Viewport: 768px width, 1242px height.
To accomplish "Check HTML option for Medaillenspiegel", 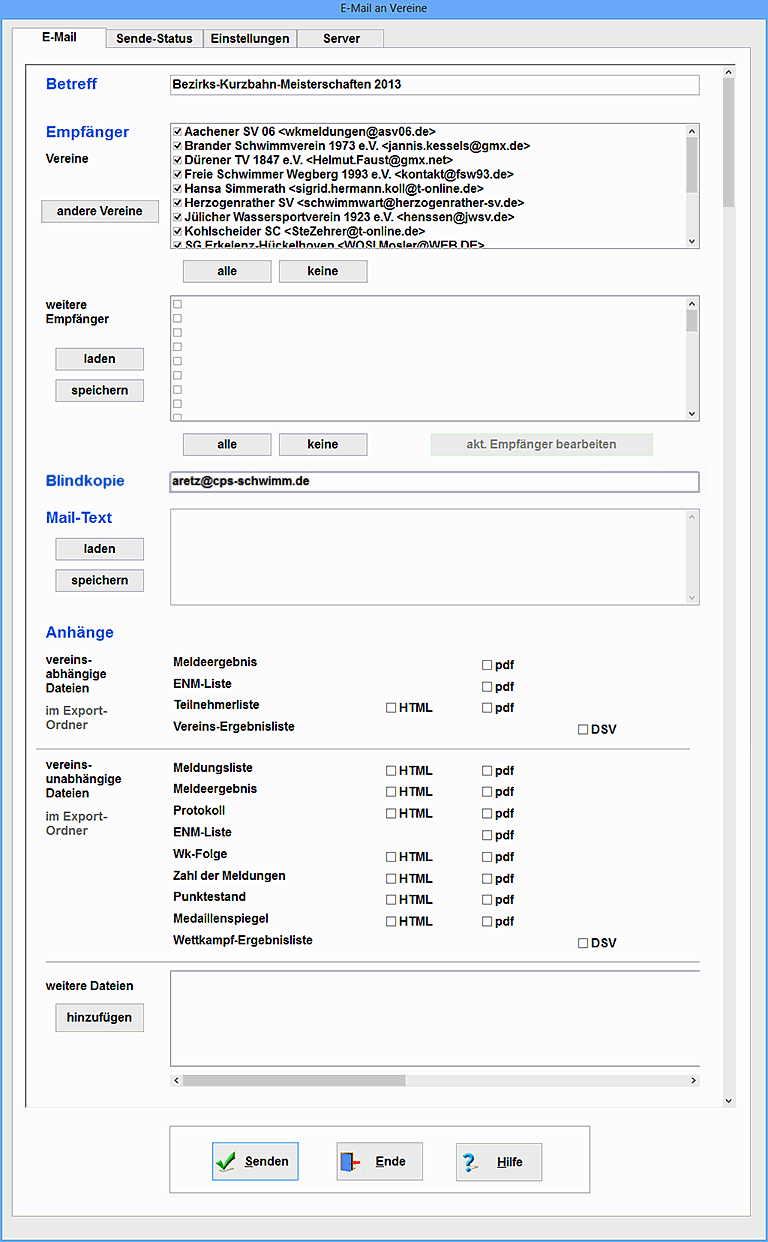I will click(x=391, y=922).
